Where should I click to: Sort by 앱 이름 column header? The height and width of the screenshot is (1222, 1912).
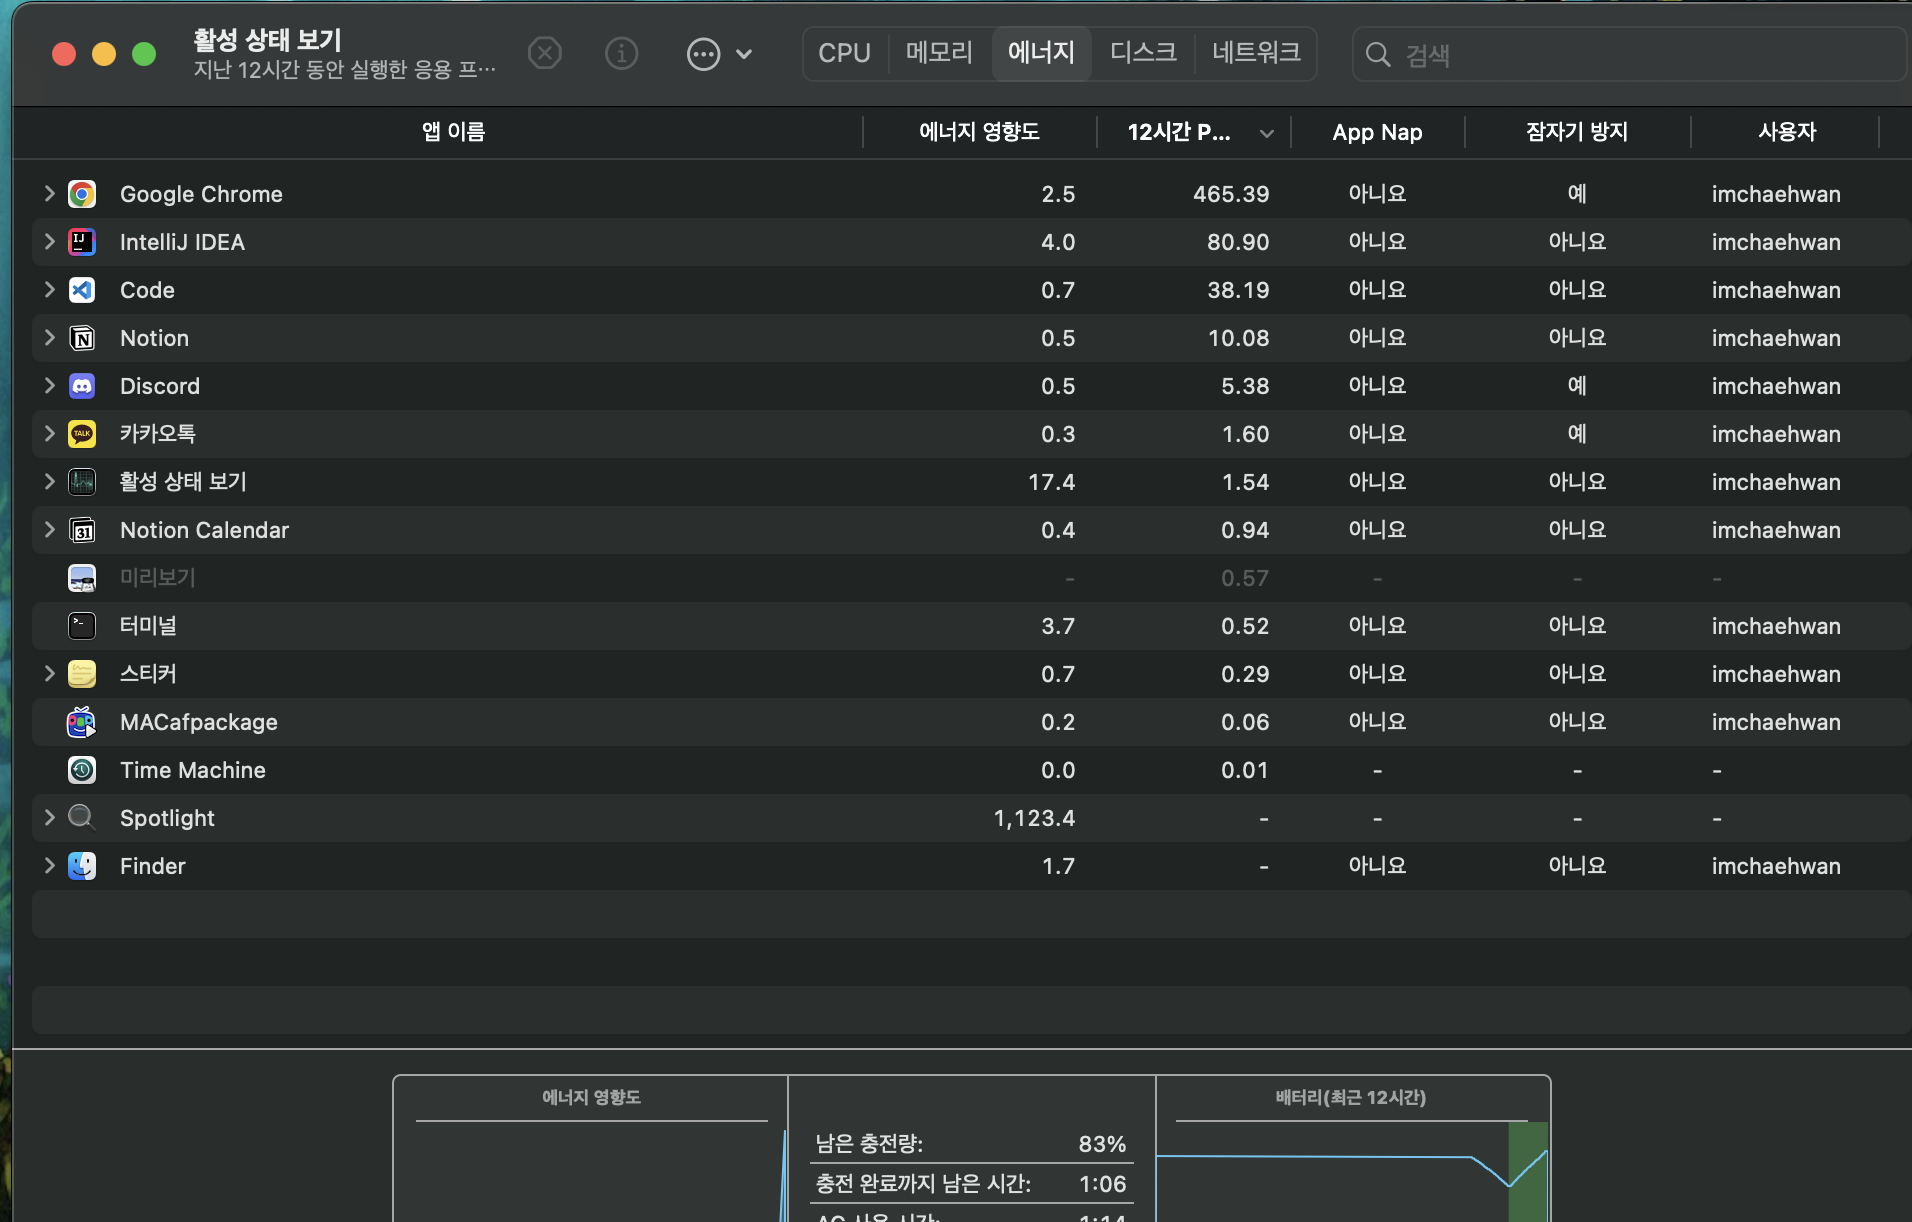(453, 132)
